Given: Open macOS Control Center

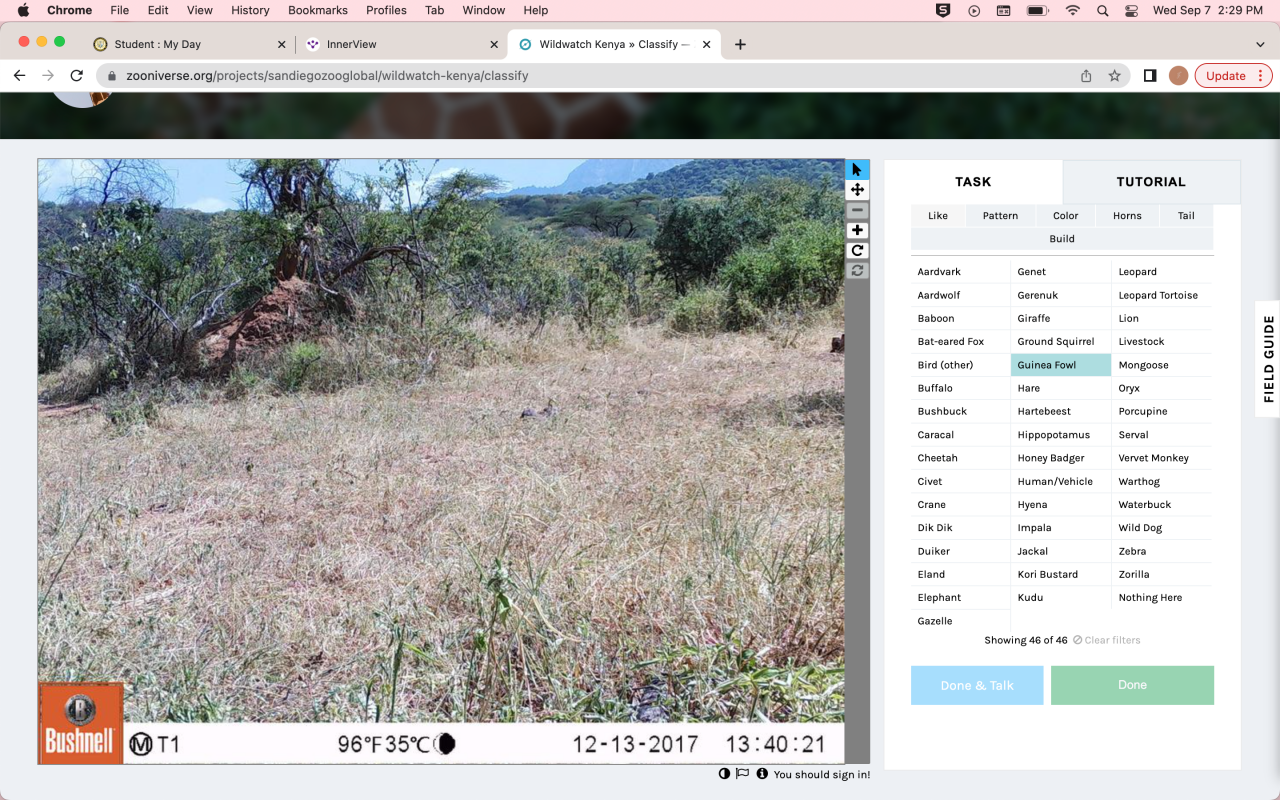Looking at the screenshot, I should pyautogui.click(x=1132, y=10).
